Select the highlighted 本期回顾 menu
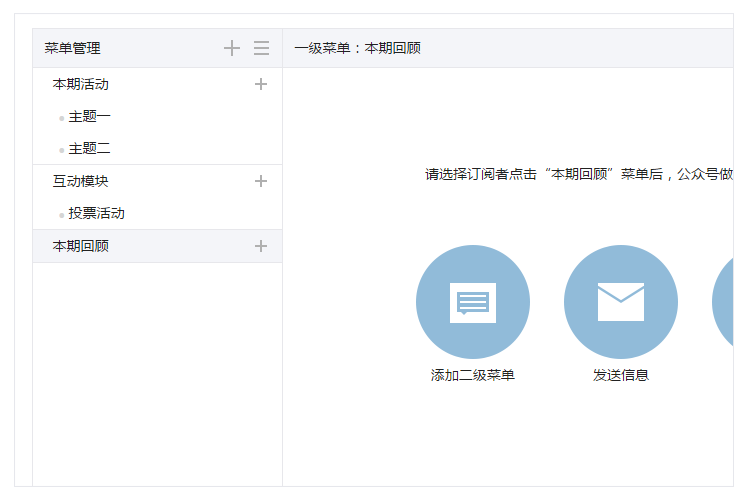 81,246
